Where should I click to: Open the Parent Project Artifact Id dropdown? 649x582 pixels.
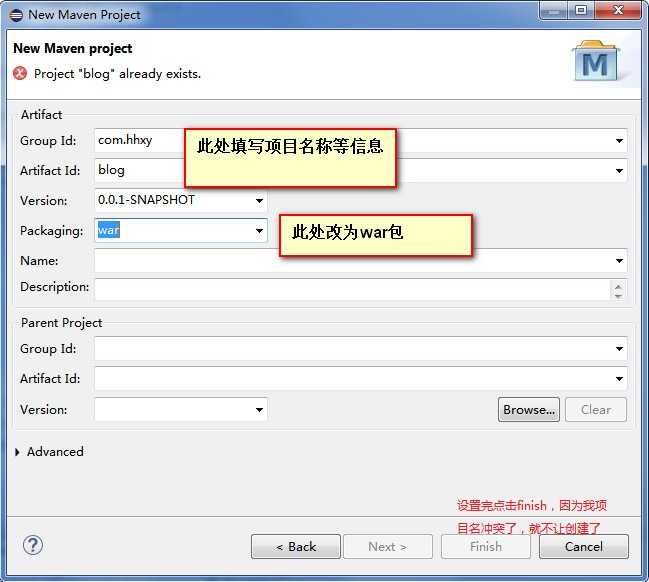click(x=619, y=379)
